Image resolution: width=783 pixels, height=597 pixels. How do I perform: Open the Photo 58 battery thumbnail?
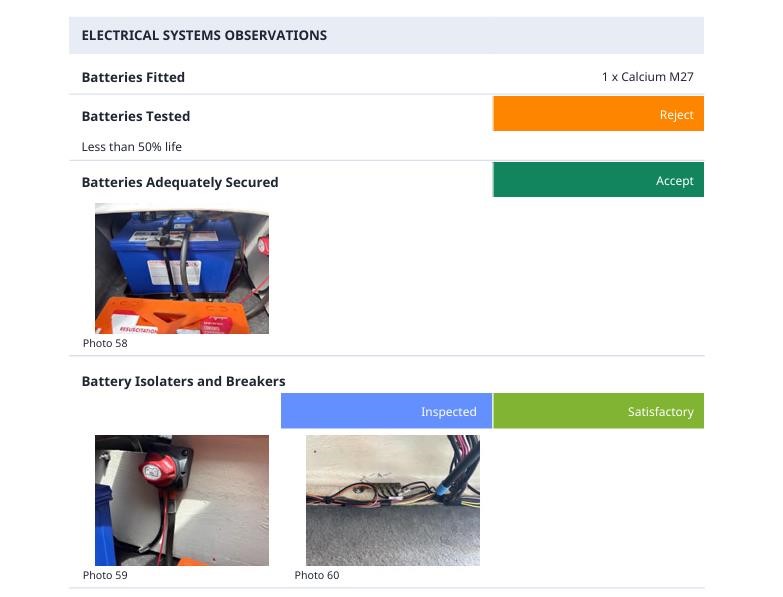point(181,268)
